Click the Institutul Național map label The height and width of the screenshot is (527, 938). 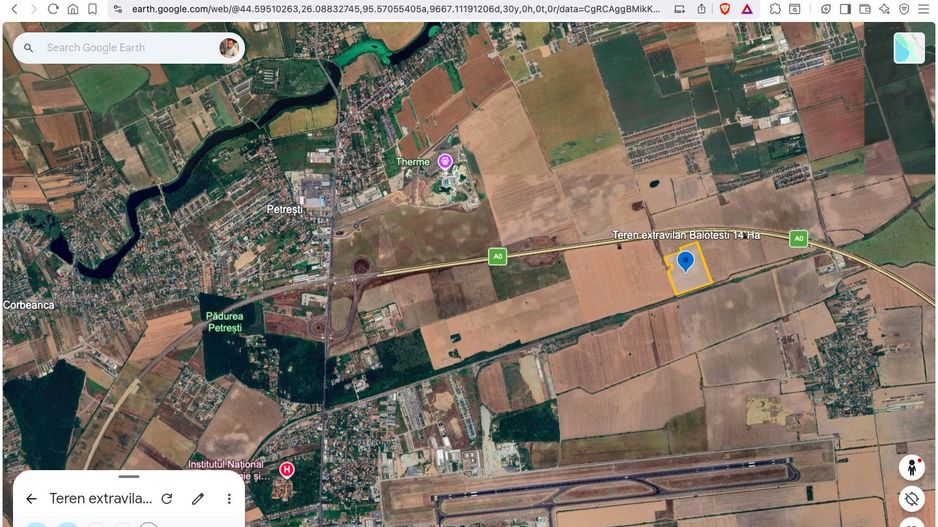[226, 464]
